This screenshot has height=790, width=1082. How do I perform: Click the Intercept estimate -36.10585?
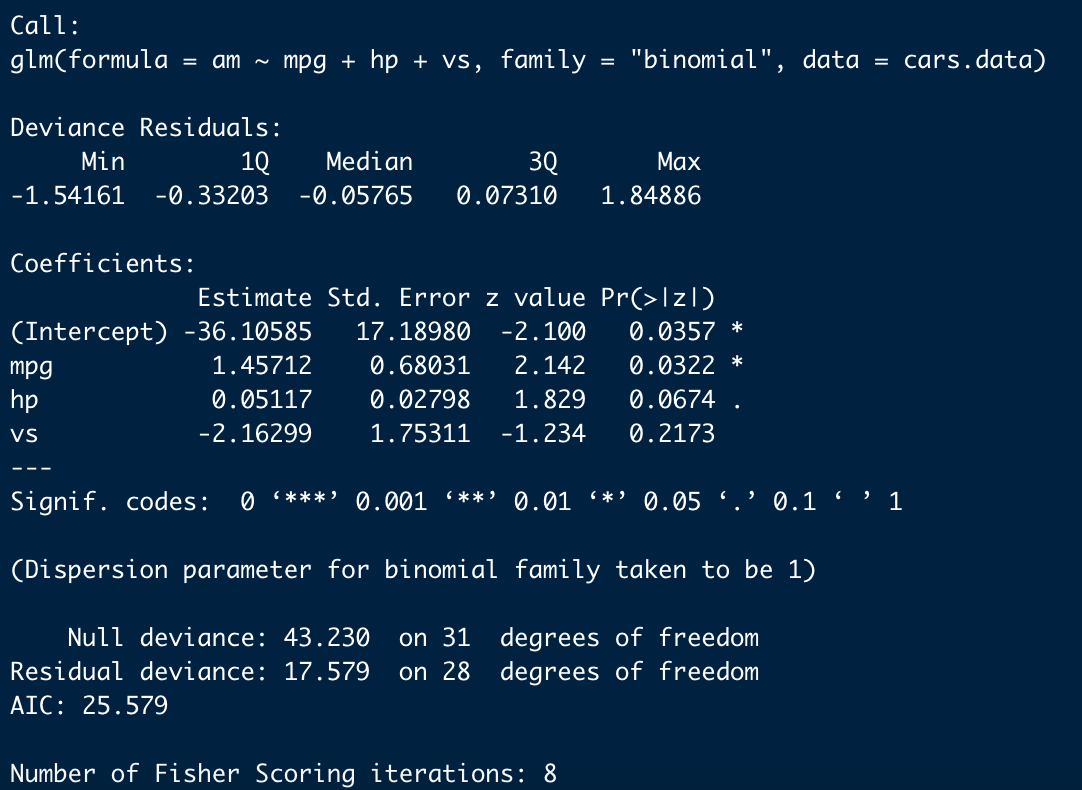[x=248, y=332]
